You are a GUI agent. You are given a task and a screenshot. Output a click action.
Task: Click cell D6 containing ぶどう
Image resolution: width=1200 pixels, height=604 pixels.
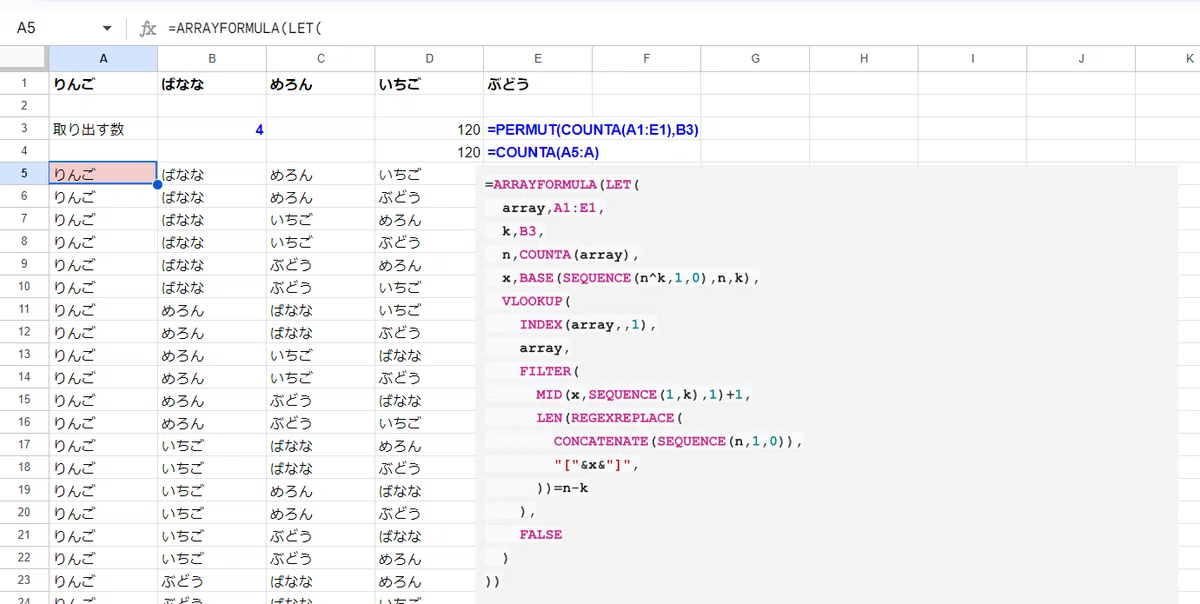click(429, 197)
